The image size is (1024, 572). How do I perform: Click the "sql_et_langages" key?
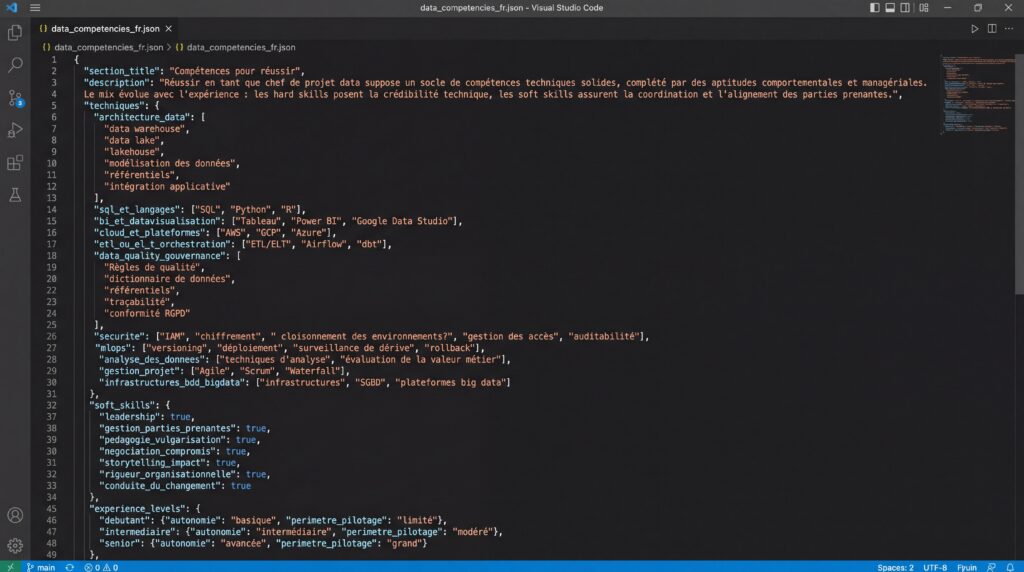click(x=137, y=210)
